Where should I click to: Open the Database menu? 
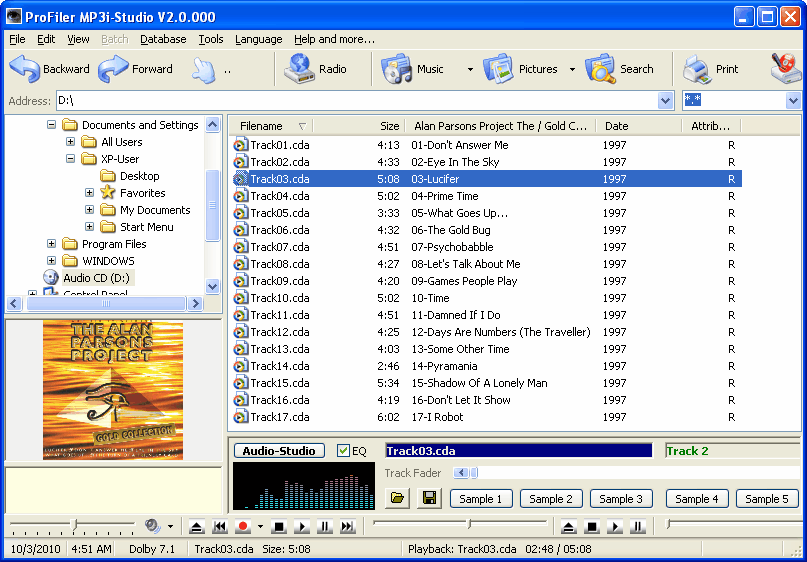click(x=163, y=39)
